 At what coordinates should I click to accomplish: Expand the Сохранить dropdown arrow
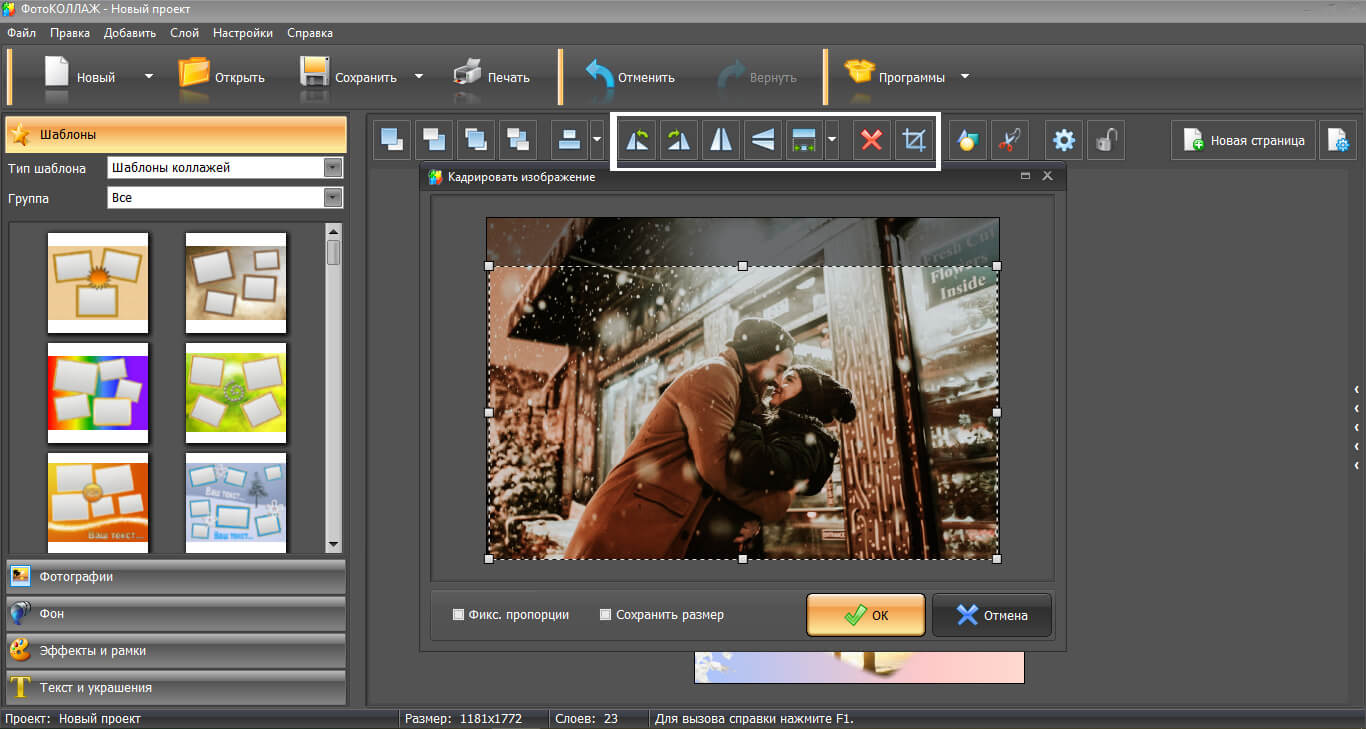(x=419, y=76)
